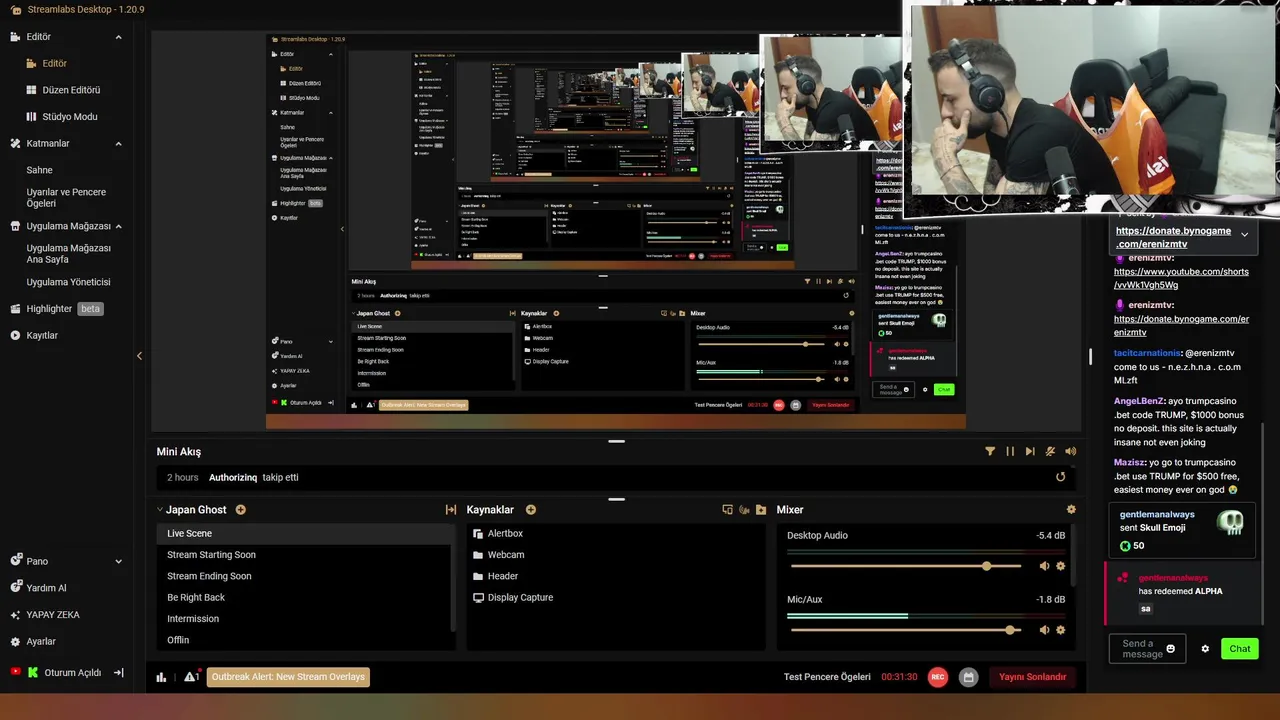Toggle recording with REC button
The image size is (1280, 720).
[938, 677]
